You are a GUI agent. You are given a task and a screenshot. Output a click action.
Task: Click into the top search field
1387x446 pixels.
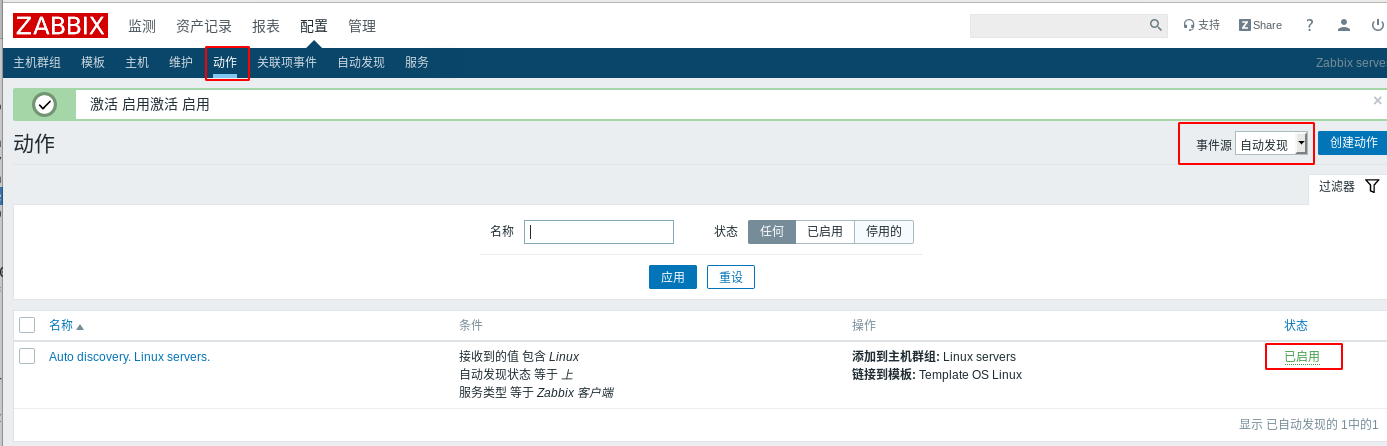click(1059, 25)
